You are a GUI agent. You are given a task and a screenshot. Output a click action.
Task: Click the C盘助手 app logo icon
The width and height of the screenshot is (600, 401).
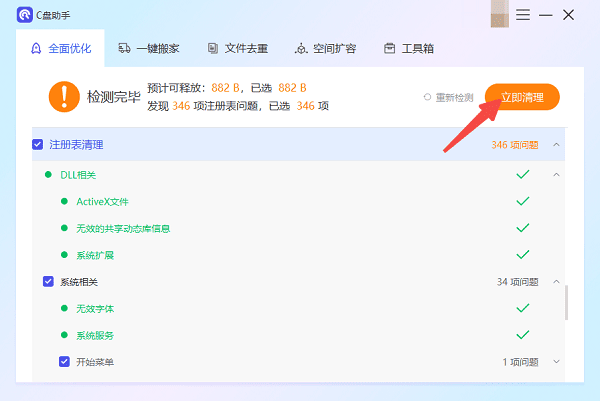point(25,15)
